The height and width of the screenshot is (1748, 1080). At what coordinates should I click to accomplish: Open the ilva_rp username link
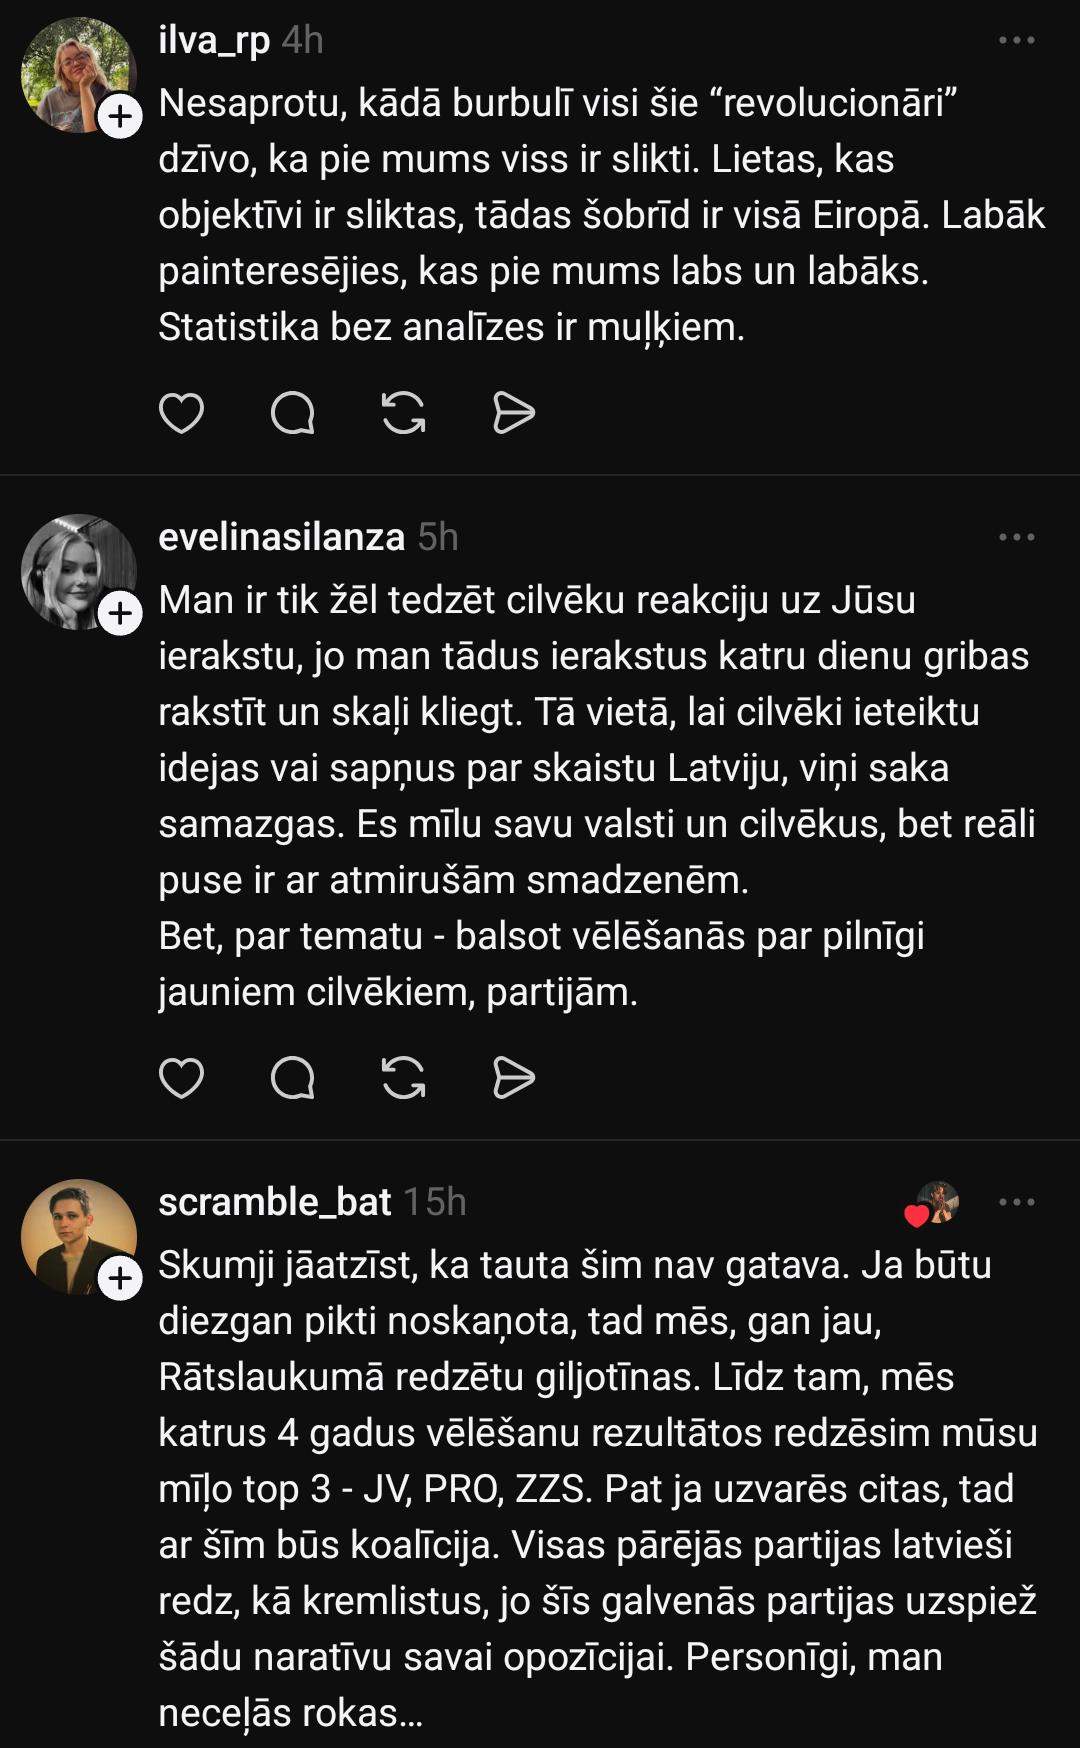point(214,40)
